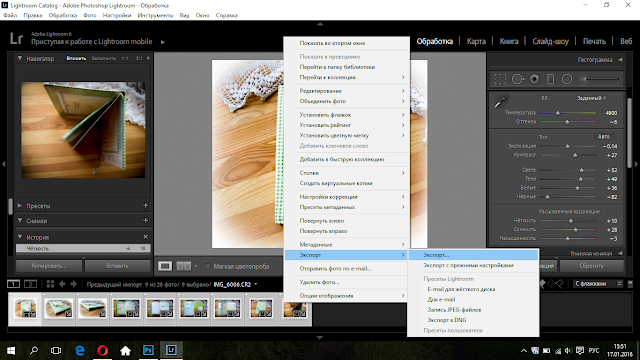The height and width of the screenshot is (360, 640).
Task: Select the Red Eye Correction tool
Action: pyautogui.click(x=534, y=79)
